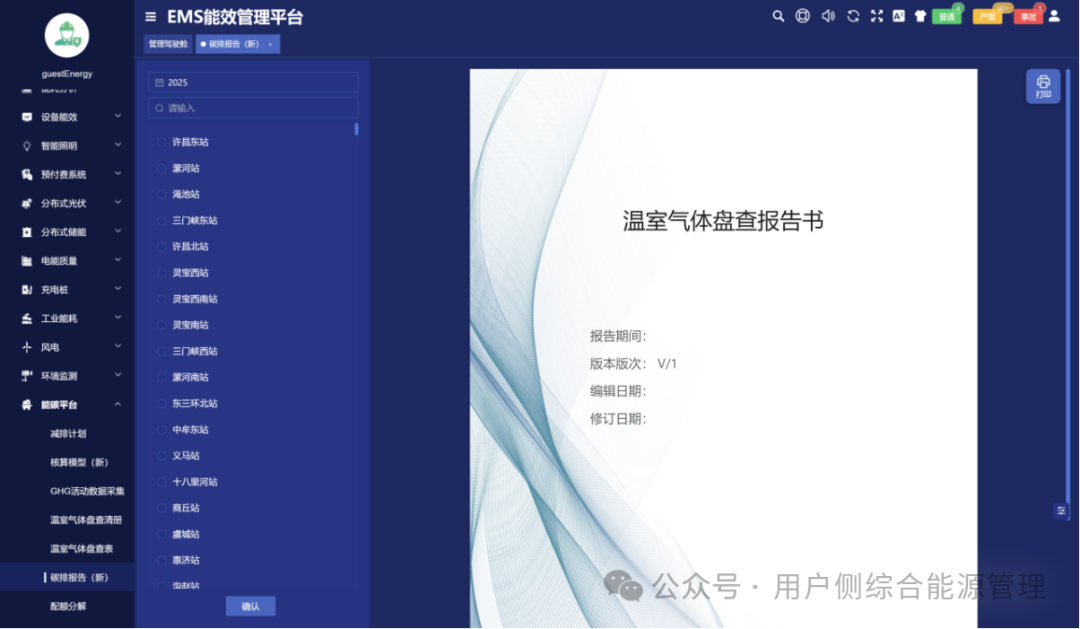This screenshot has height=629, width=1080.
Task: Open the user profile icon
Action: [1054, 16]
